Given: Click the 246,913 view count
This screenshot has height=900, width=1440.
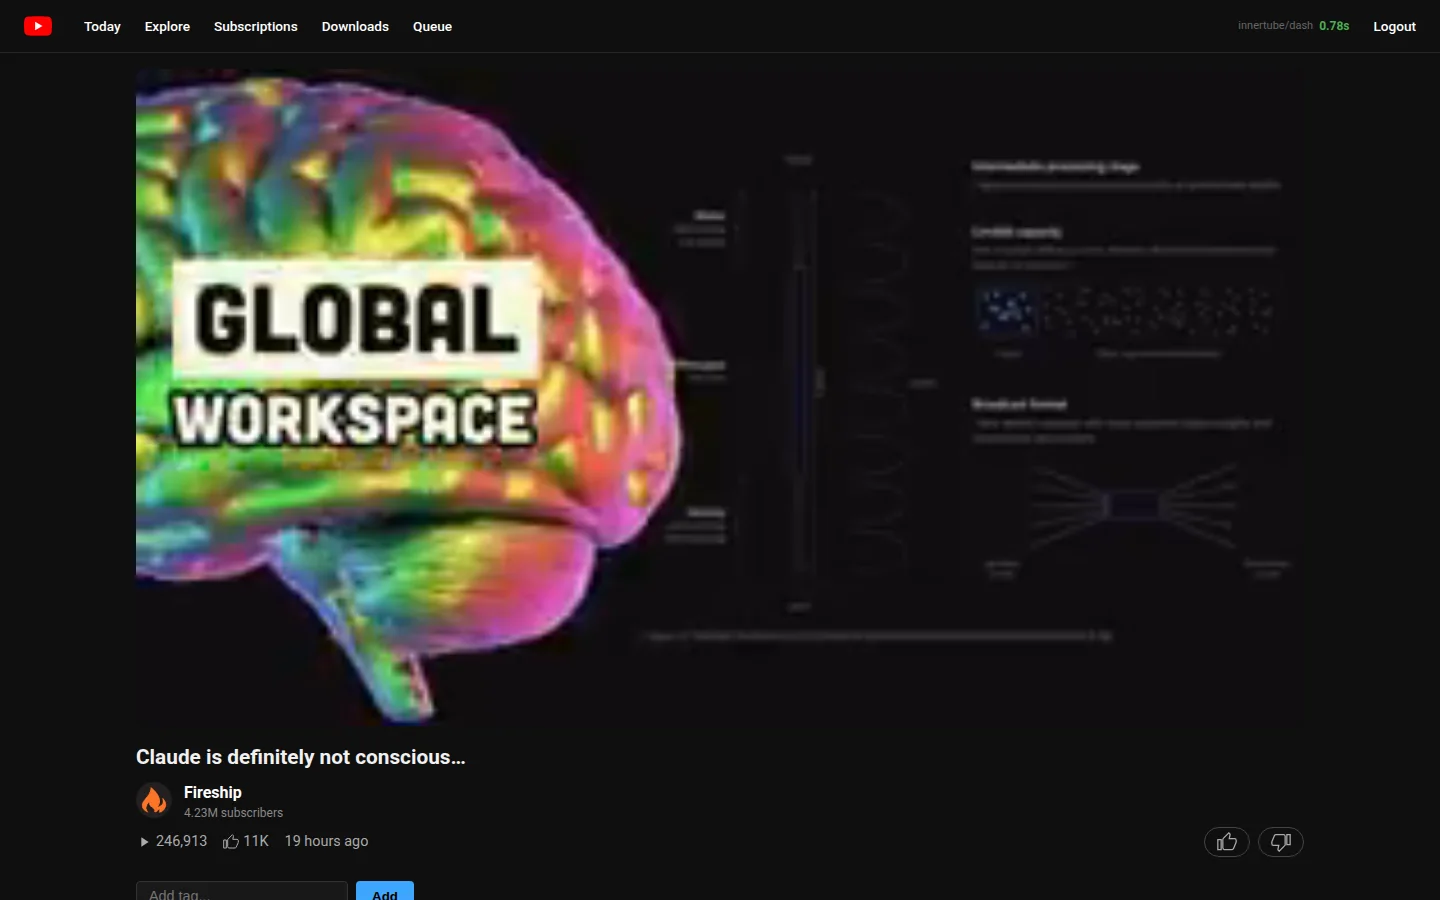Looking at the screenshot, I should click(x=174, y=841).
